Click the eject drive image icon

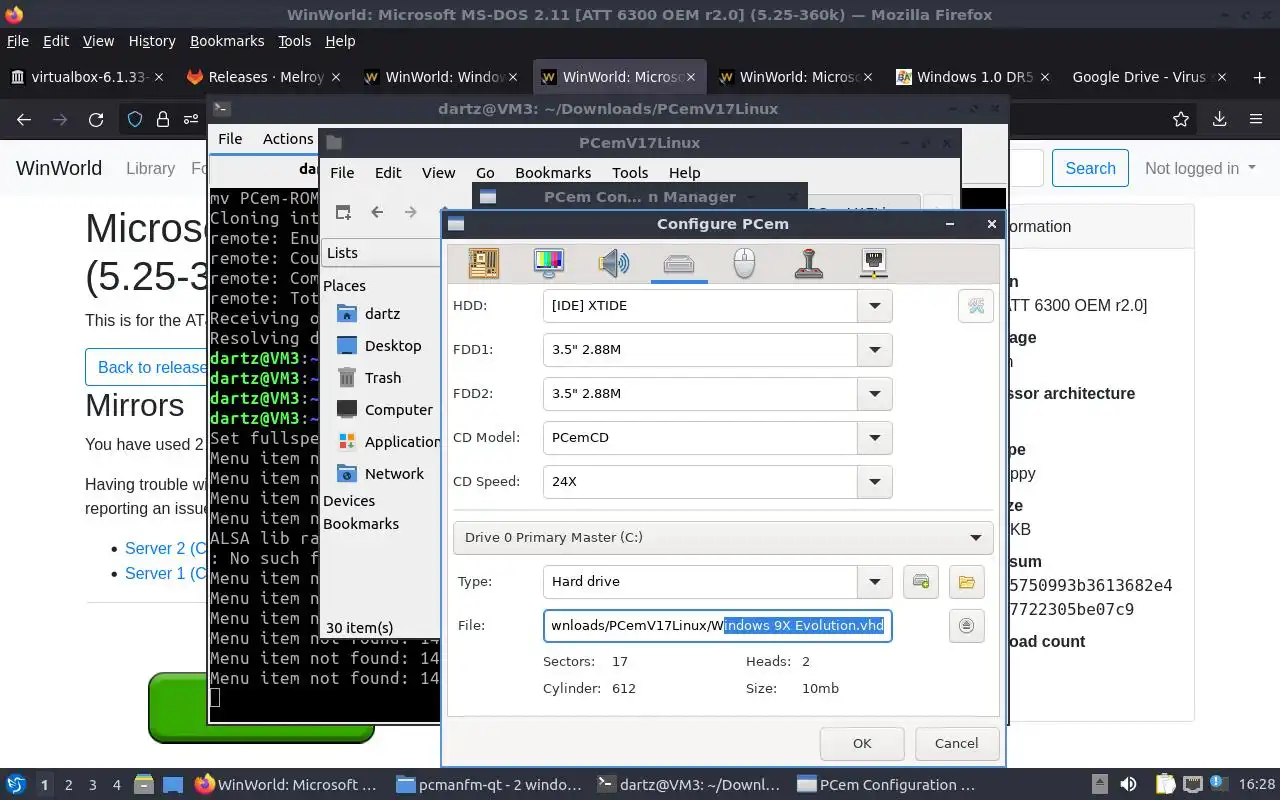966,626
